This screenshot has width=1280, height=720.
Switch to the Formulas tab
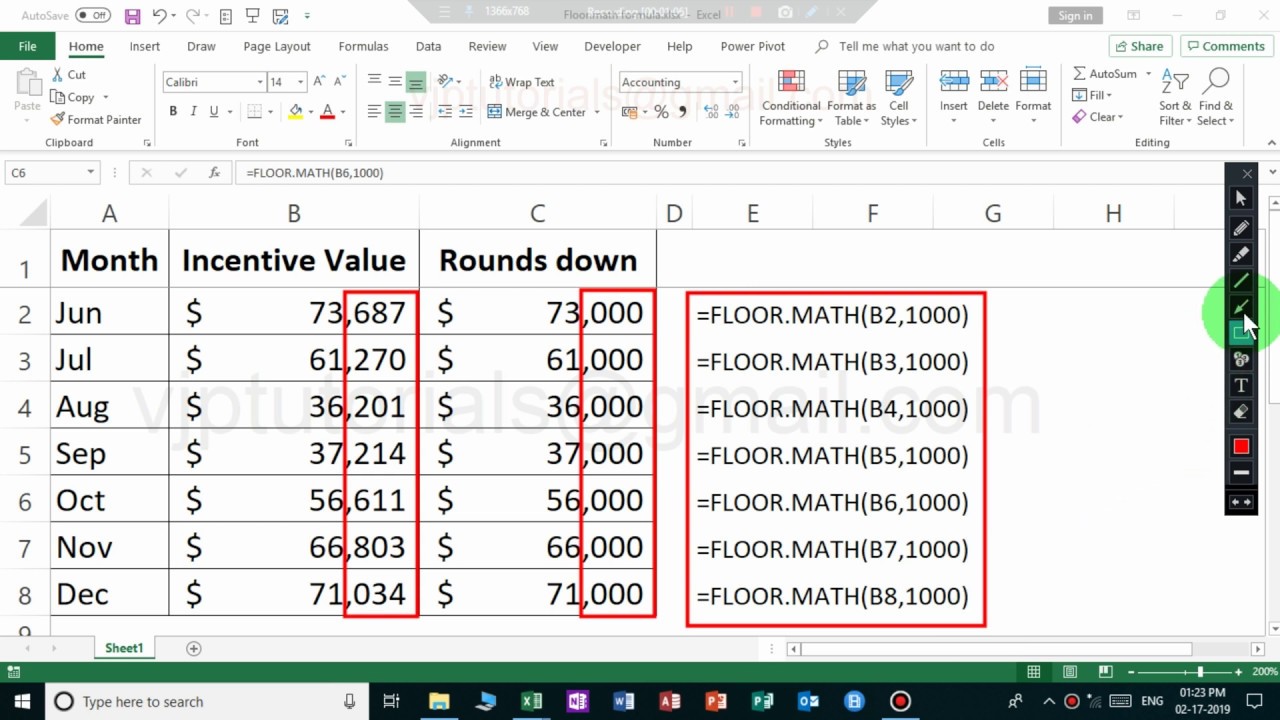click(363, 46)
